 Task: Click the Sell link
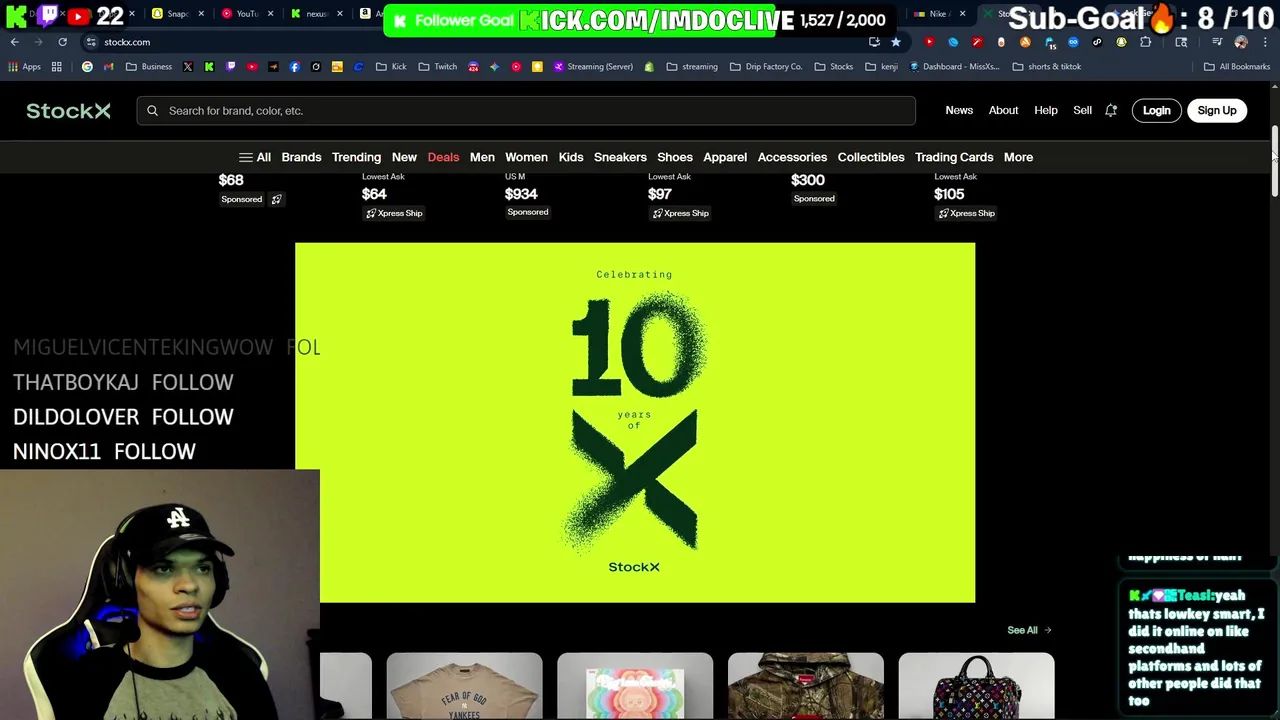point(1082,111)
